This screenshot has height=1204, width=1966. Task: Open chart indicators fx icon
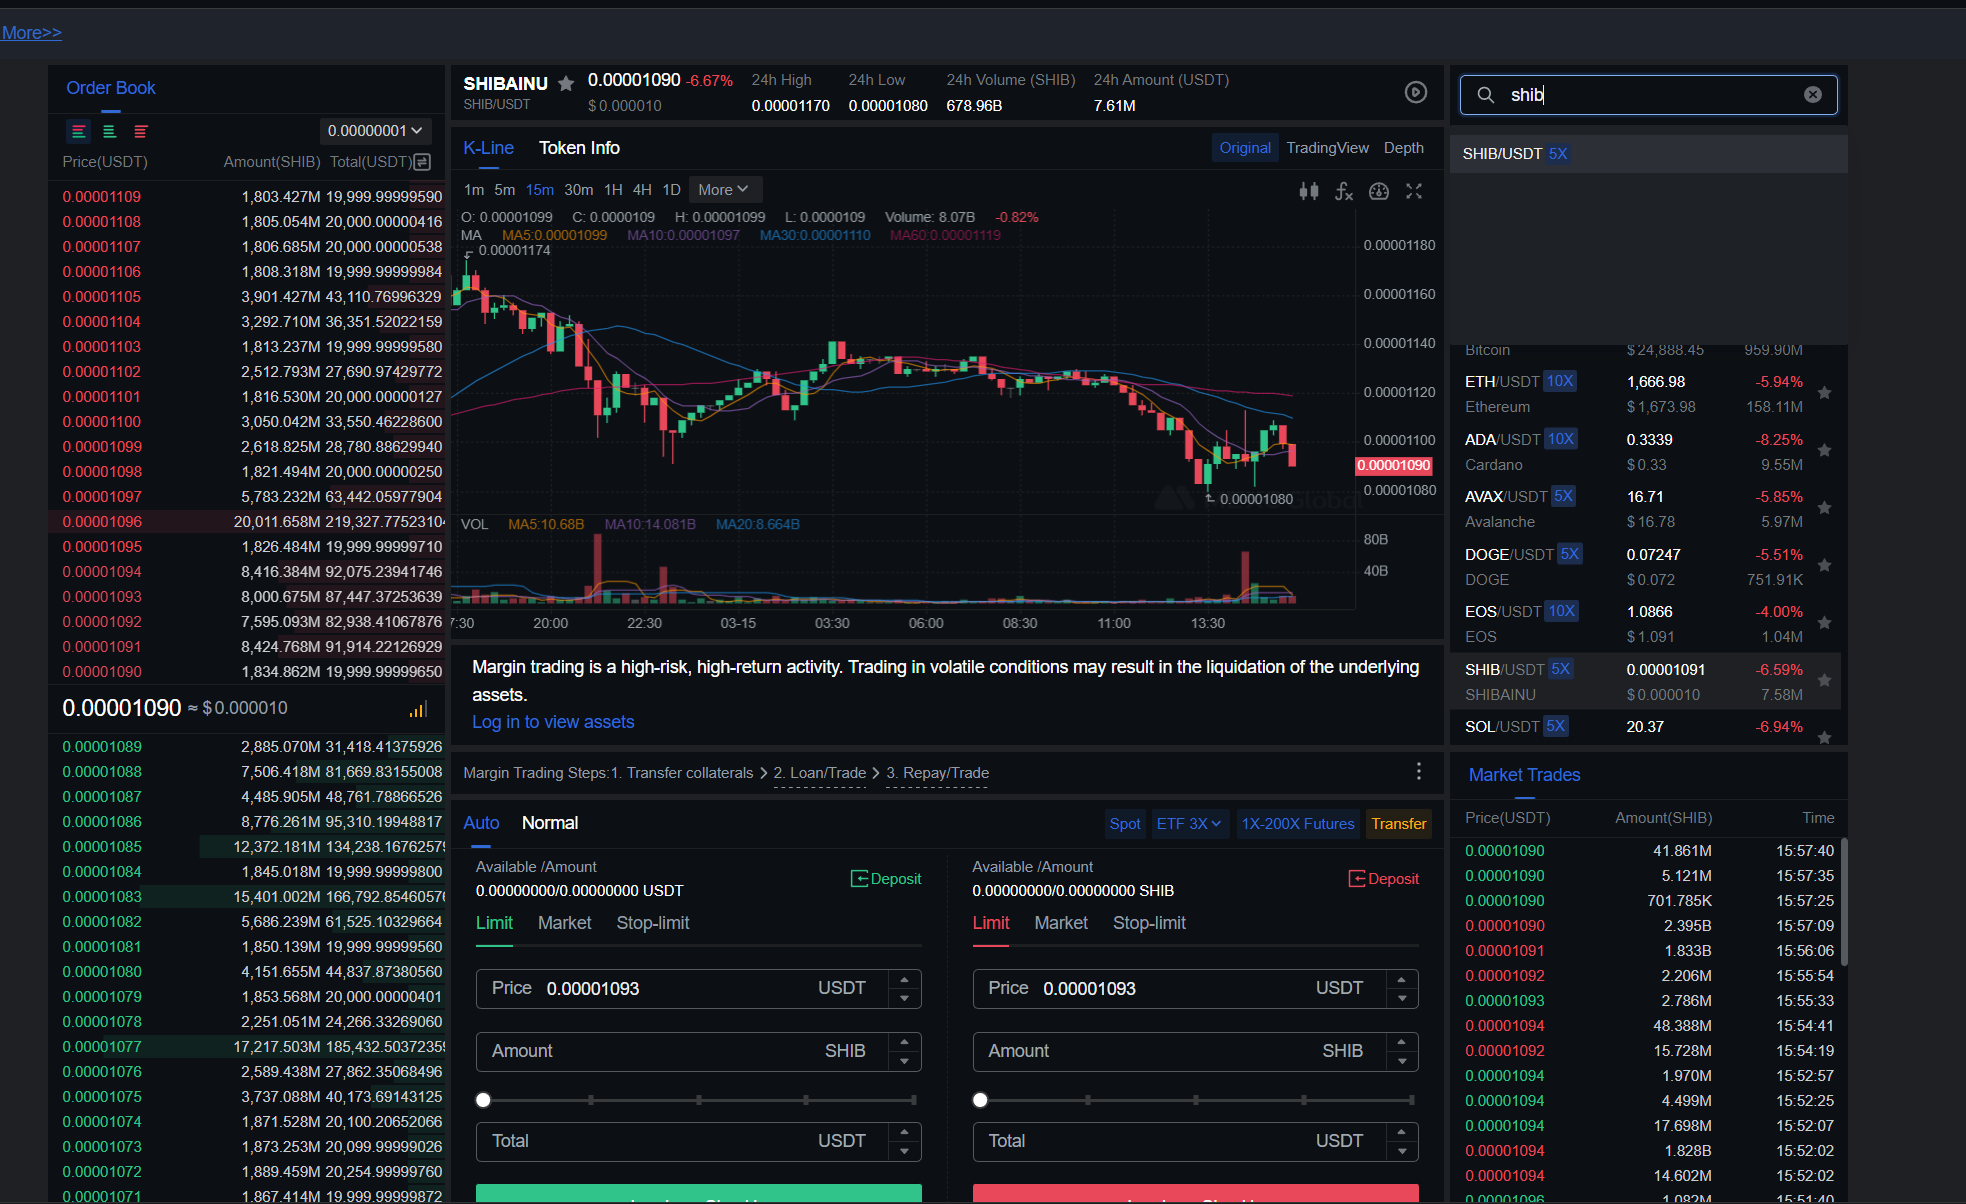pyautogui.click(x=1343, y=191)
